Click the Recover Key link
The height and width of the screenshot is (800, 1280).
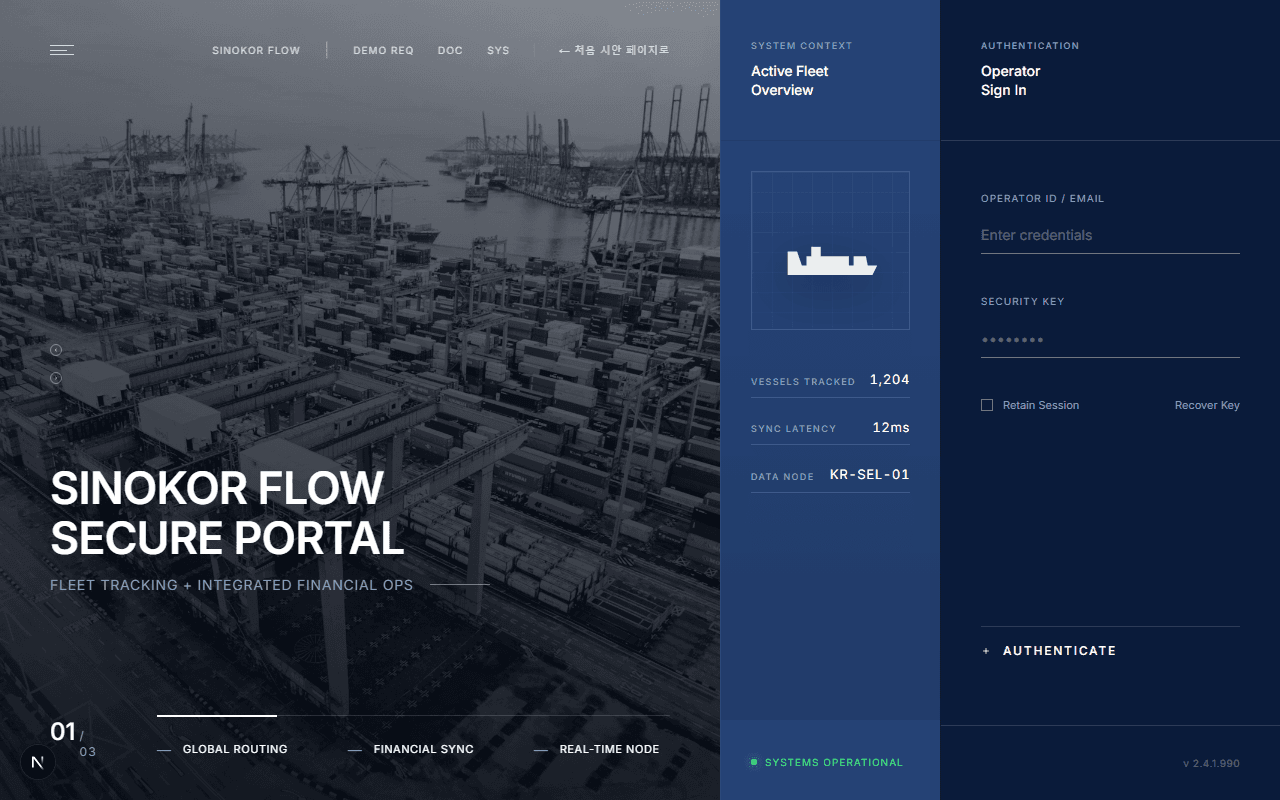1207,405
